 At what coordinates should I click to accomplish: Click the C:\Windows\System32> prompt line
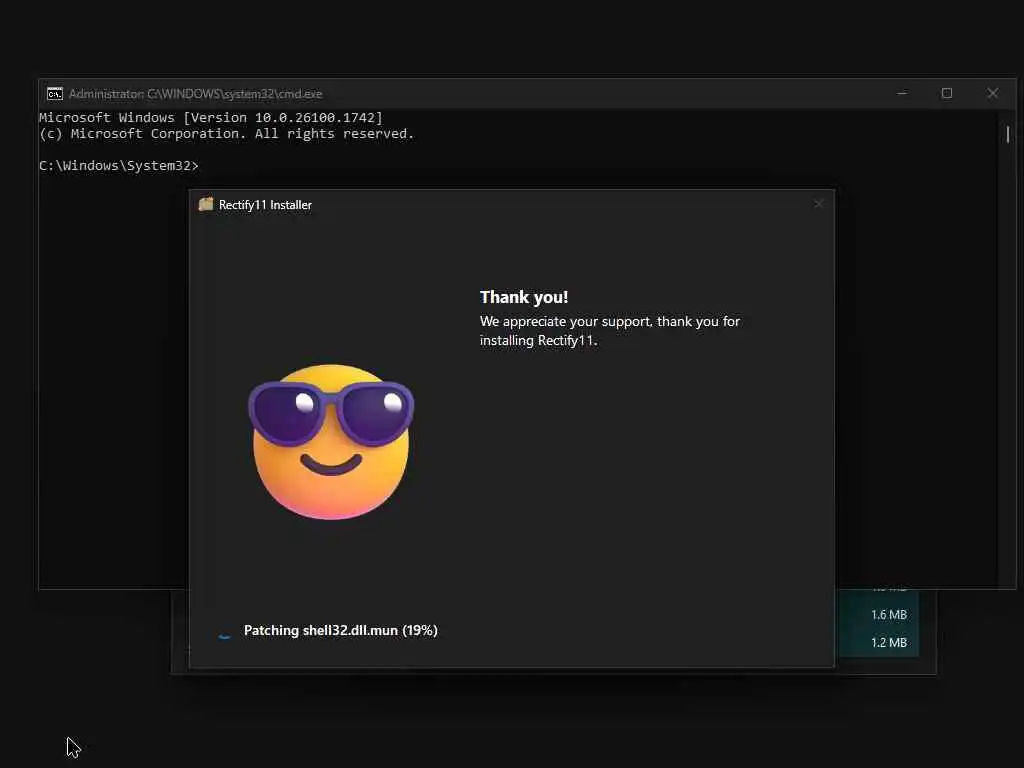coord(118,166)
